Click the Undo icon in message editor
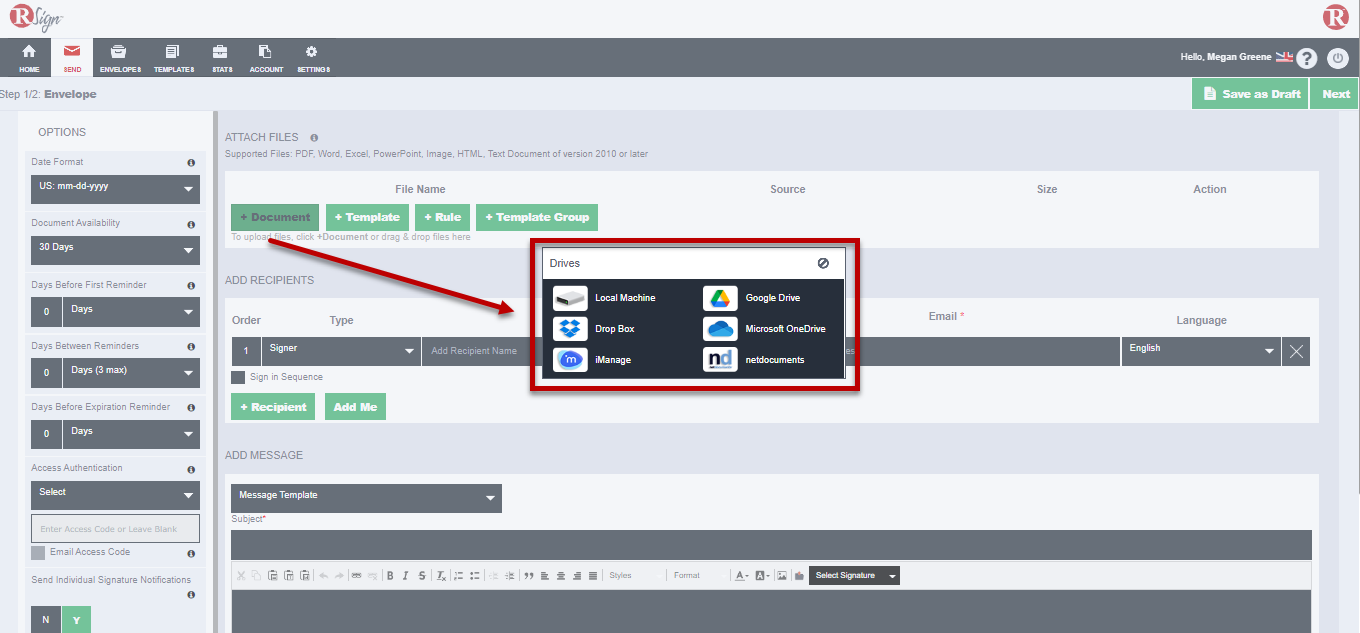 coord(323,575)
